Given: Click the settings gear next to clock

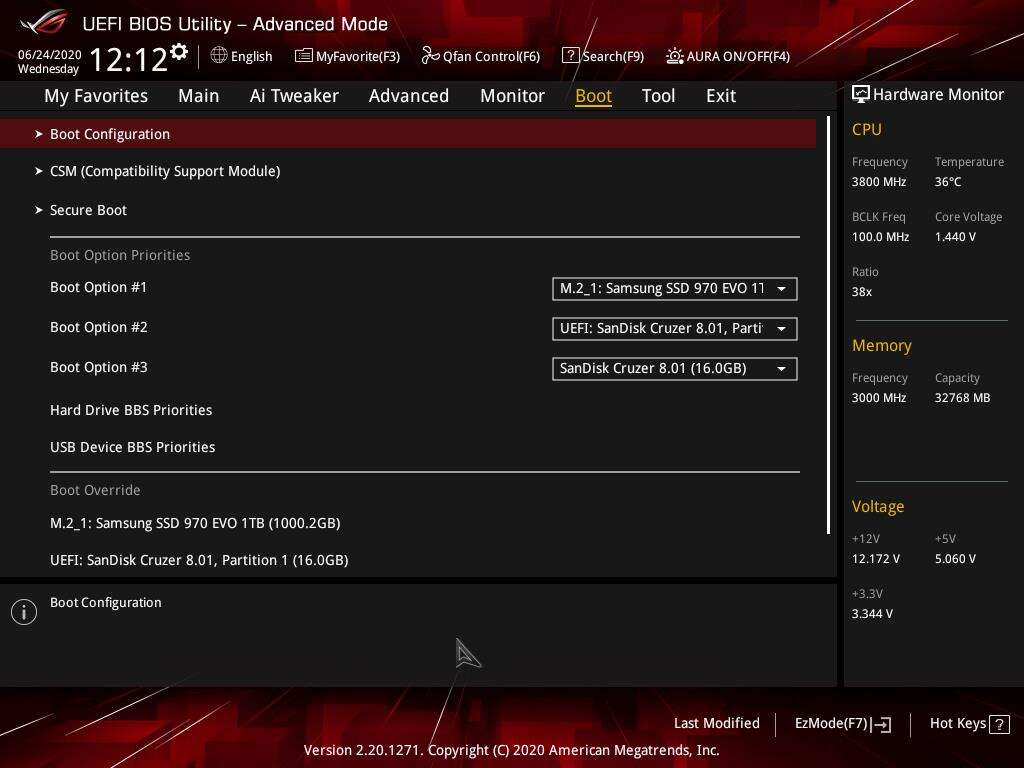Looking at the screenshot, I should click(x=179, y=51).
